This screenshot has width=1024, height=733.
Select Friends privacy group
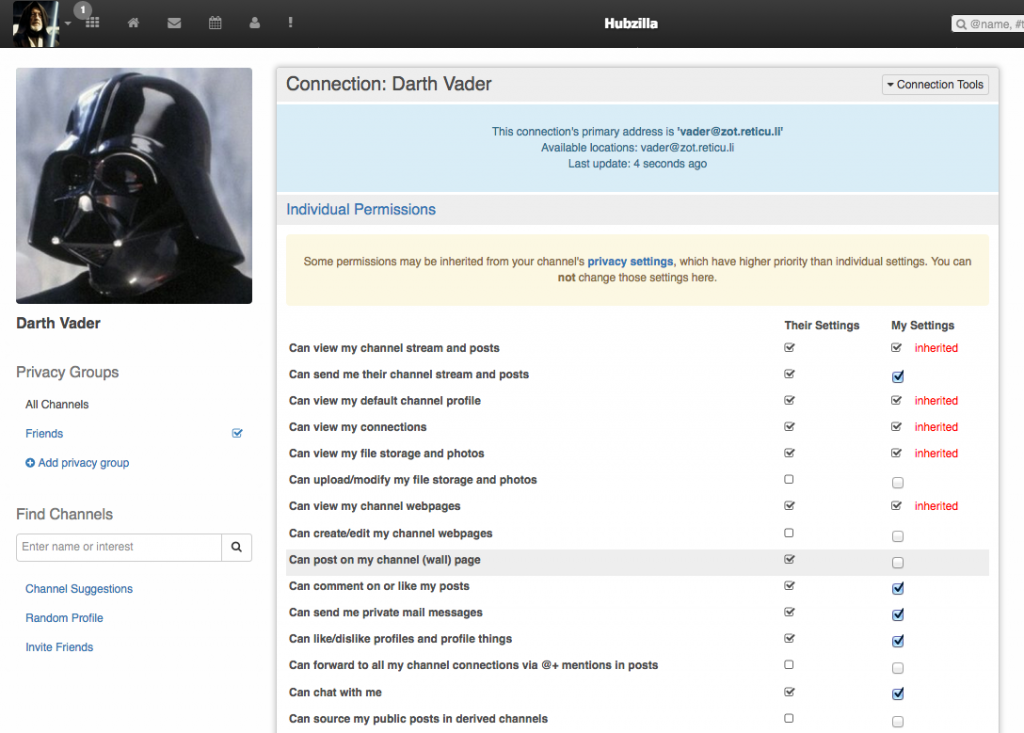(x=44, y=434)
